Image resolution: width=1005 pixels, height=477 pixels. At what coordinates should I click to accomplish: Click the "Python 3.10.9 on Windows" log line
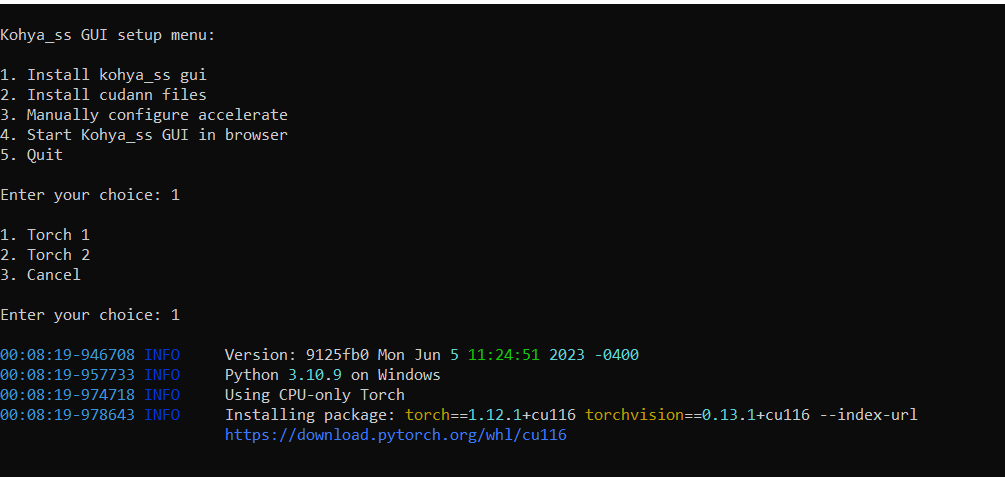point(332,375)
